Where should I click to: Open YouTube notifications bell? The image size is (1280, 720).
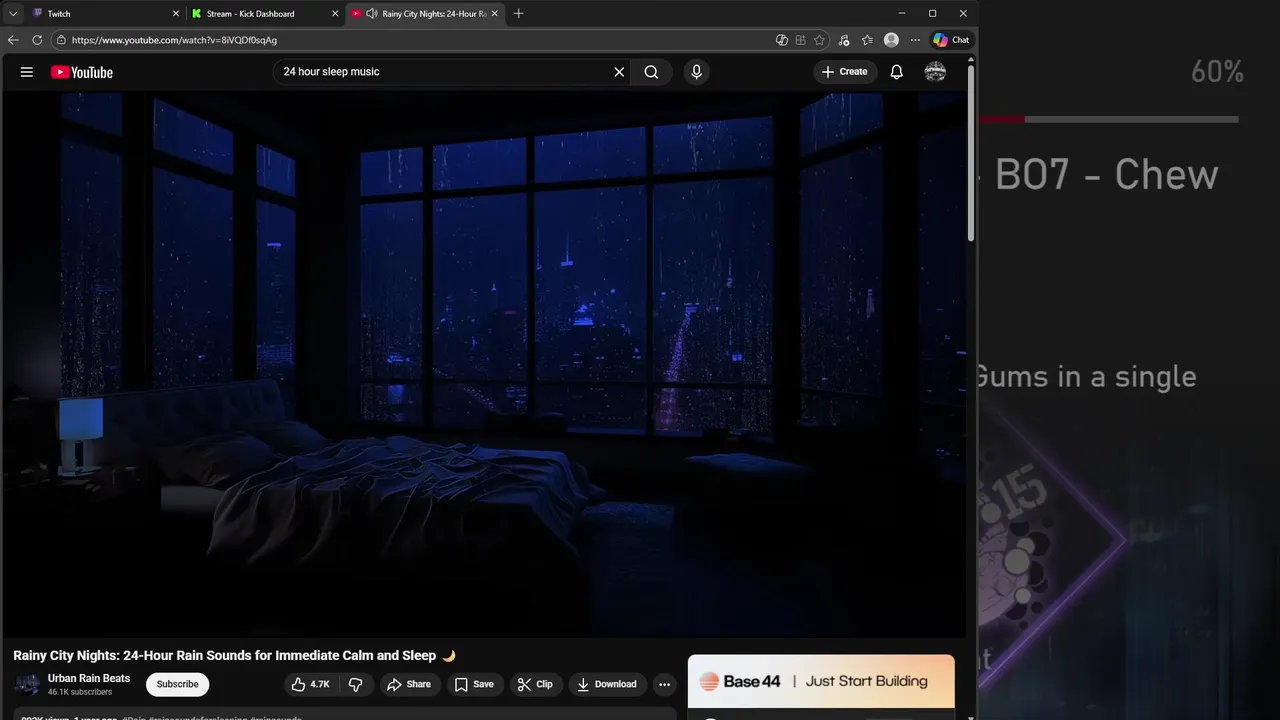click(x=897, y=72)
